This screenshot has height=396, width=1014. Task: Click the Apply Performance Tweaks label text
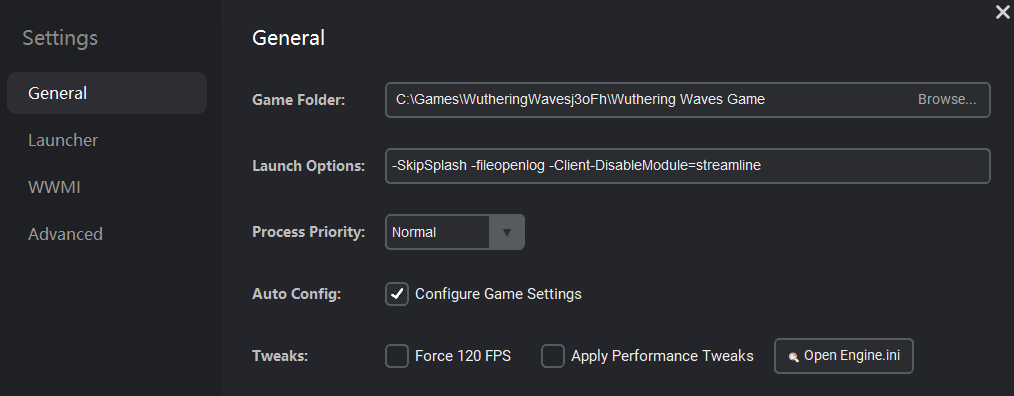(662, 356)
